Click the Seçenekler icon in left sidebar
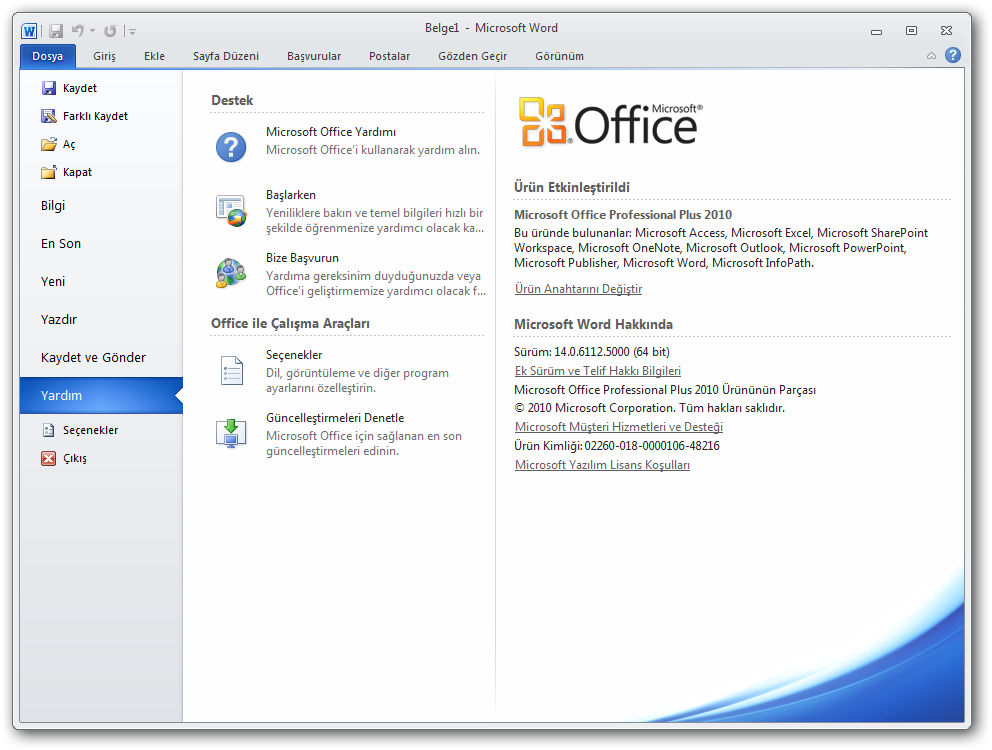 (49, 430)
